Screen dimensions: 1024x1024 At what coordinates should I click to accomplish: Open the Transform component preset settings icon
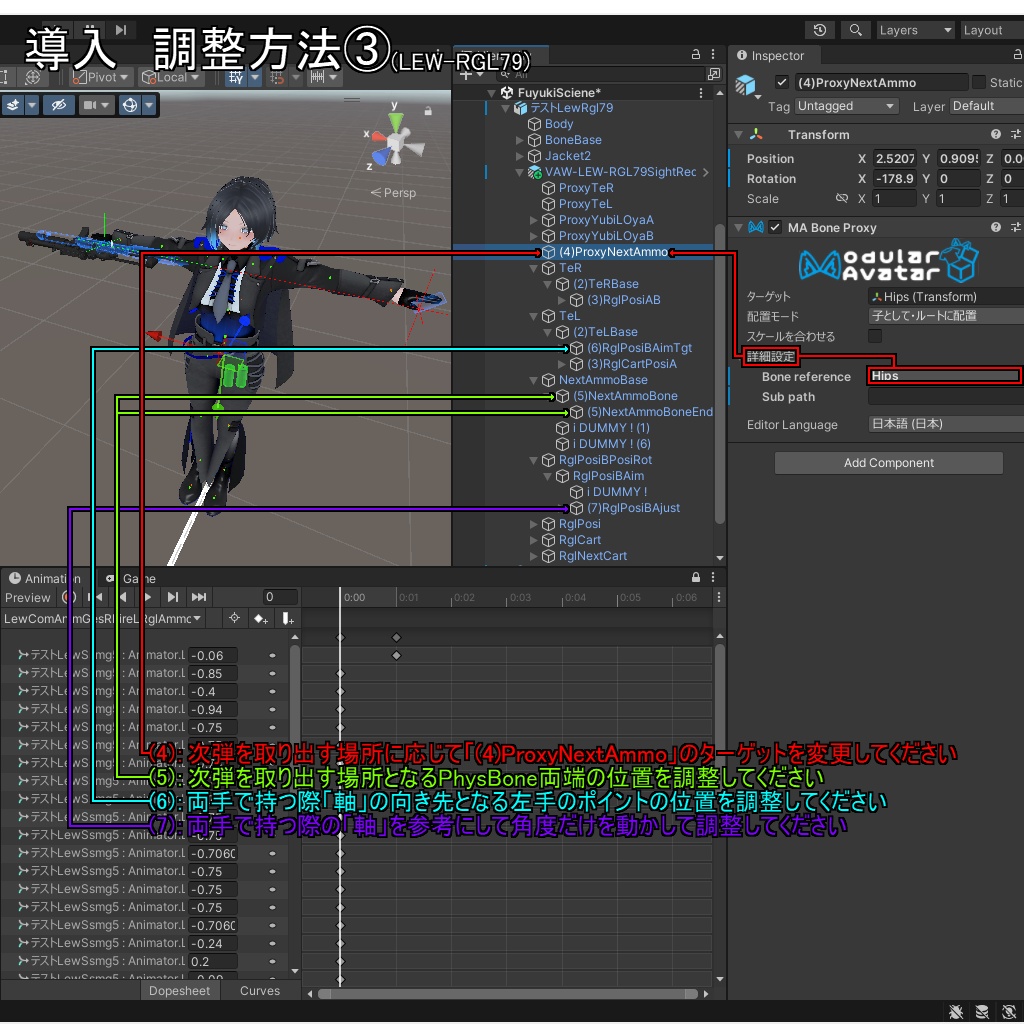pos(1016,134)
